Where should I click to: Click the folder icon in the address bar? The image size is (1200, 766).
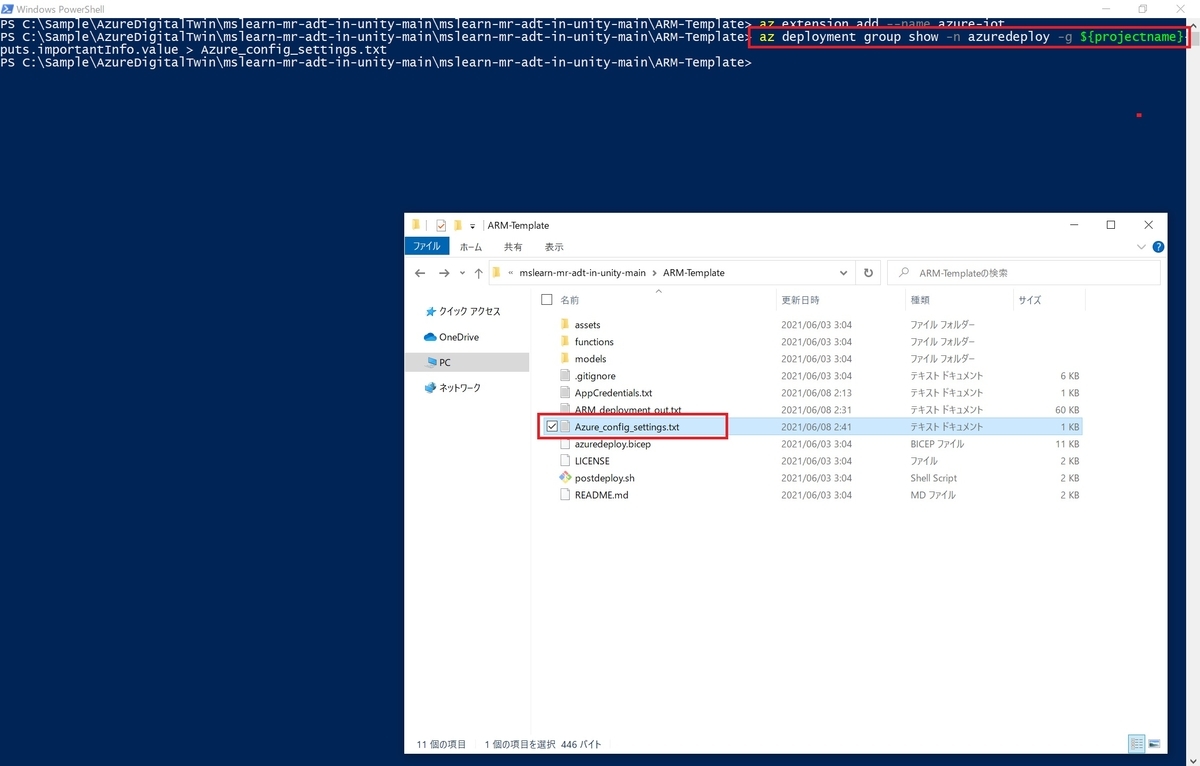[496, 272]
